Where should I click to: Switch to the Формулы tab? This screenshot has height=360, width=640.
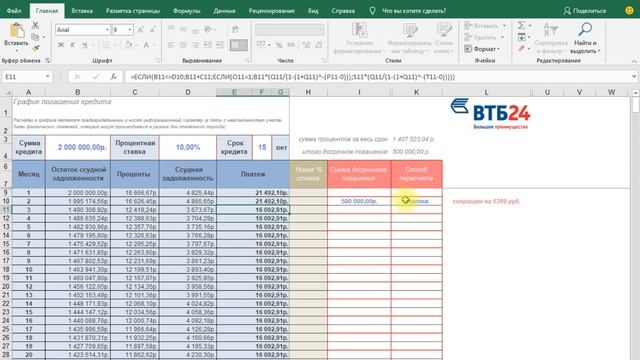(186, 11)
